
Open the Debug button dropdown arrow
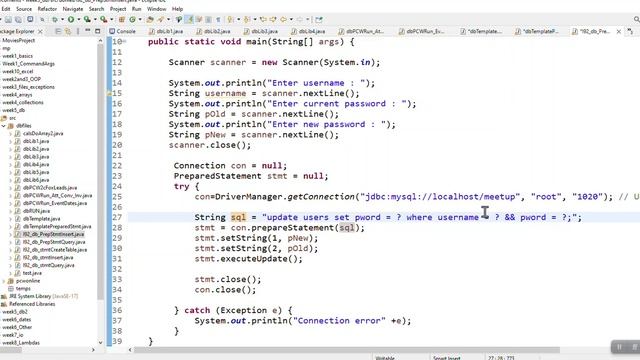62,19
